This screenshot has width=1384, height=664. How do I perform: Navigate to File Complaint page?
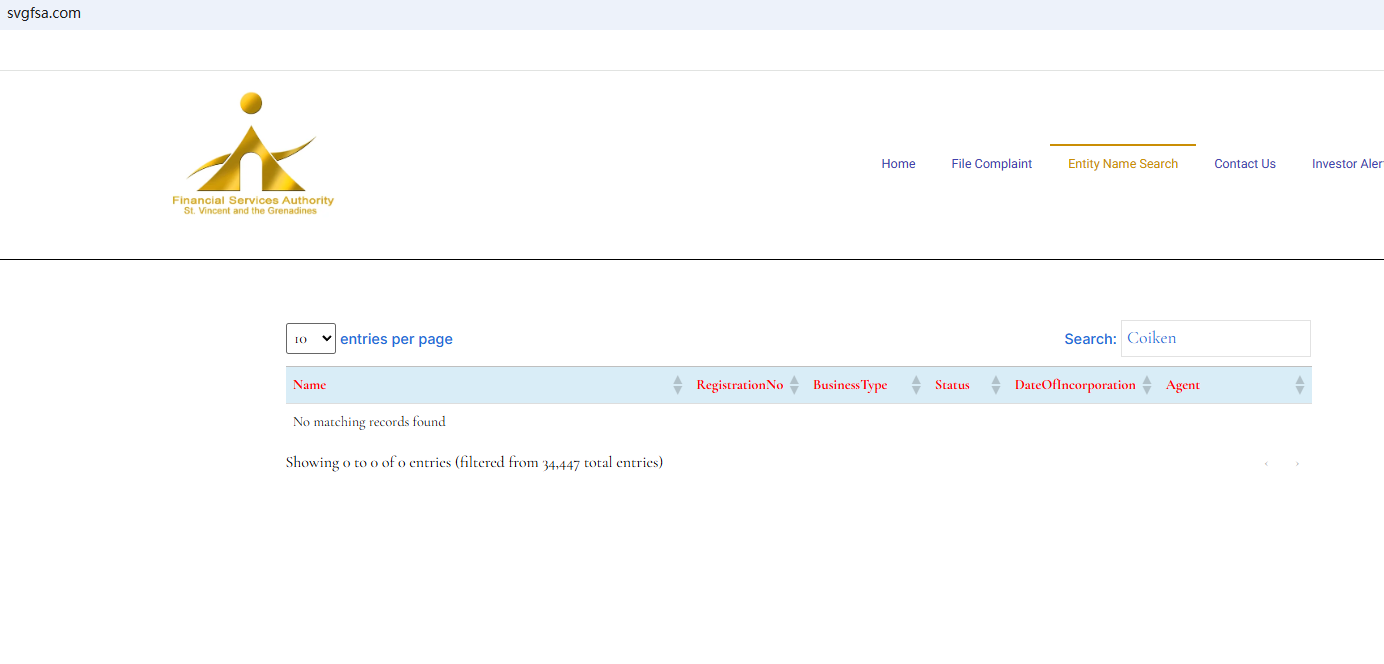pos(991,164)
